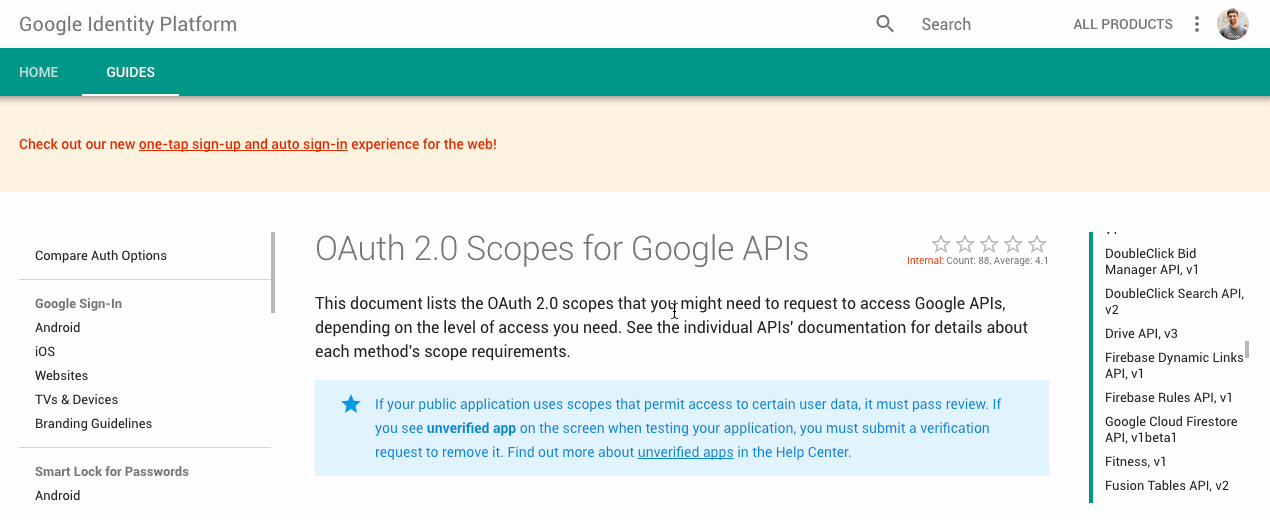Select the Google Sign-In section heading
Screen dimensions: 1270x520
coord(78,303)
